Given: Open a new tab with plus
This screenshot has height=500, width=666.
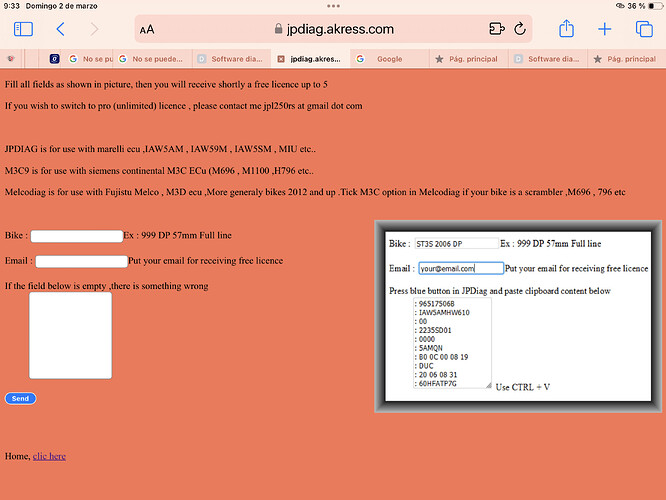Looking at the screenshot, I should pyautogui.click(x=604, y=29).
